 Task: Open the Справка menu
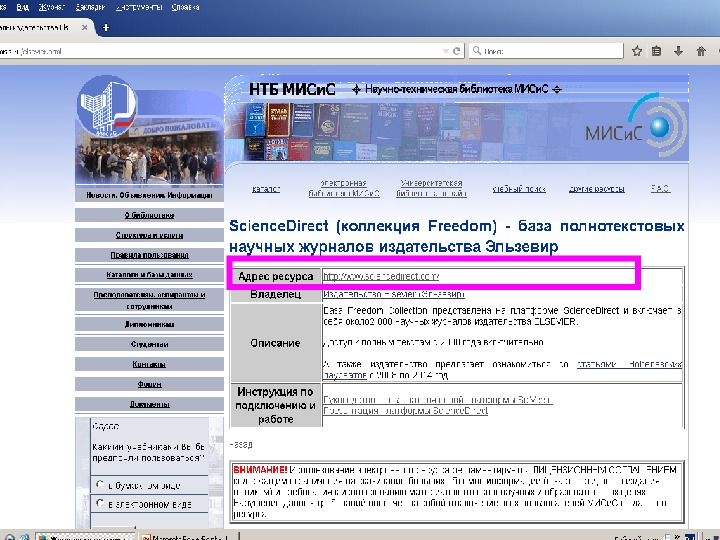click(186, 7)
